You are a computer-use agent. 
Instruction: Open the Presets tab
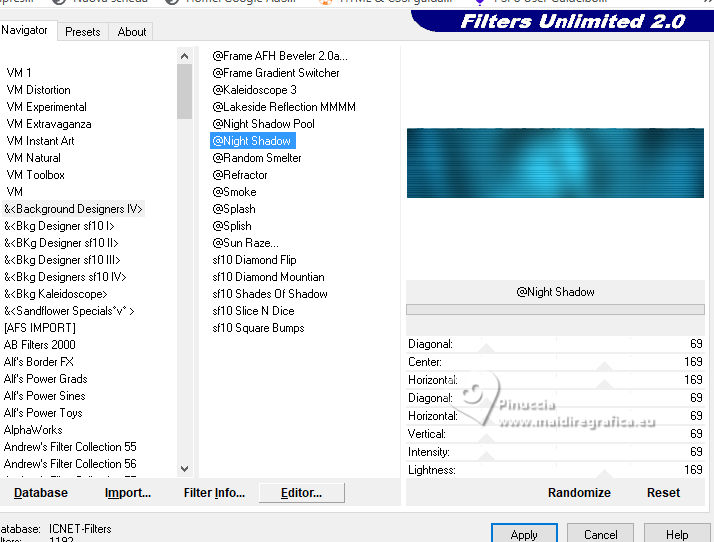coord(82,32)
